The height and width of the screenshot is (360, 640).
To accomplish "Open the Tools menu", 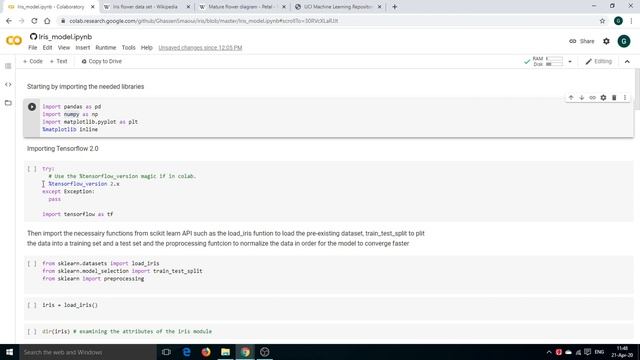I will (x=128, y=48).
